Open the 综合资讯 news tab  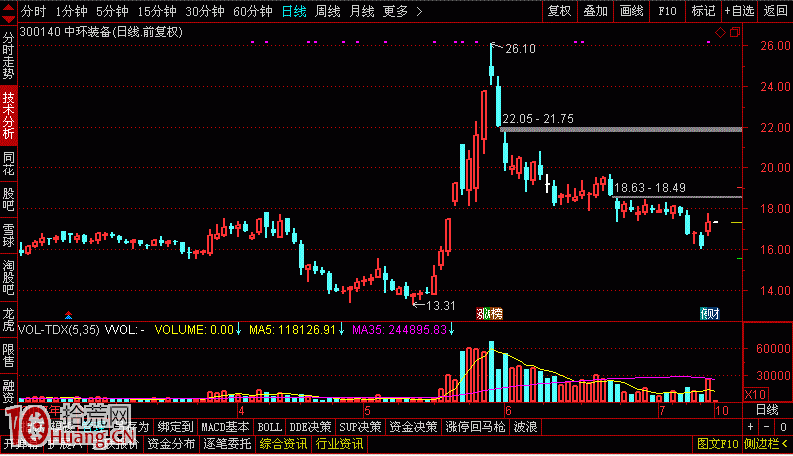283,444
